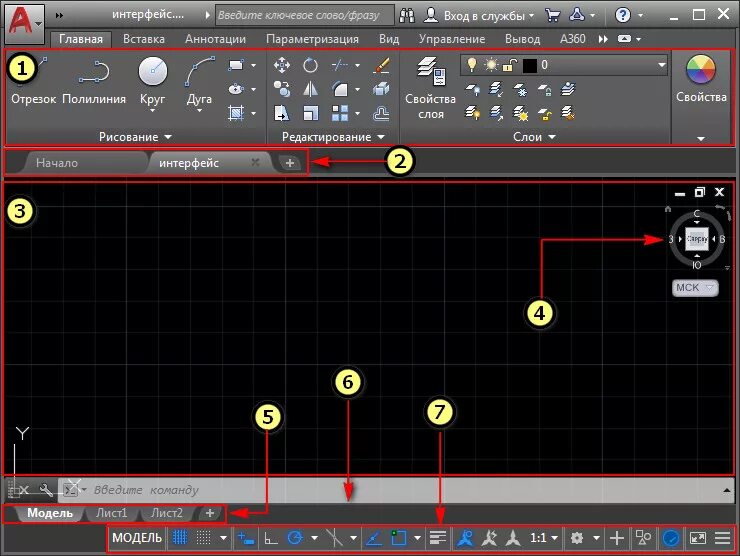
Task: Click the Clean Screen icon
Action: pos(698,538)
